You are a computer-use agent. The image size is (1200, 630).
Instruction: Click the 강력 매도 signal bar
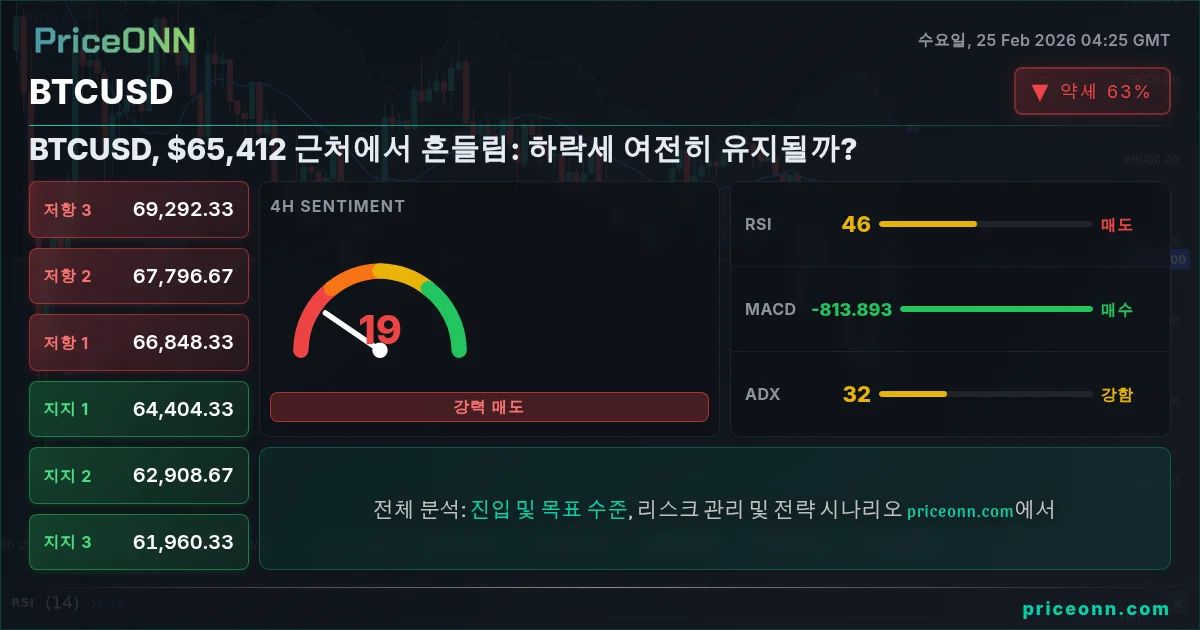(489, 407)
